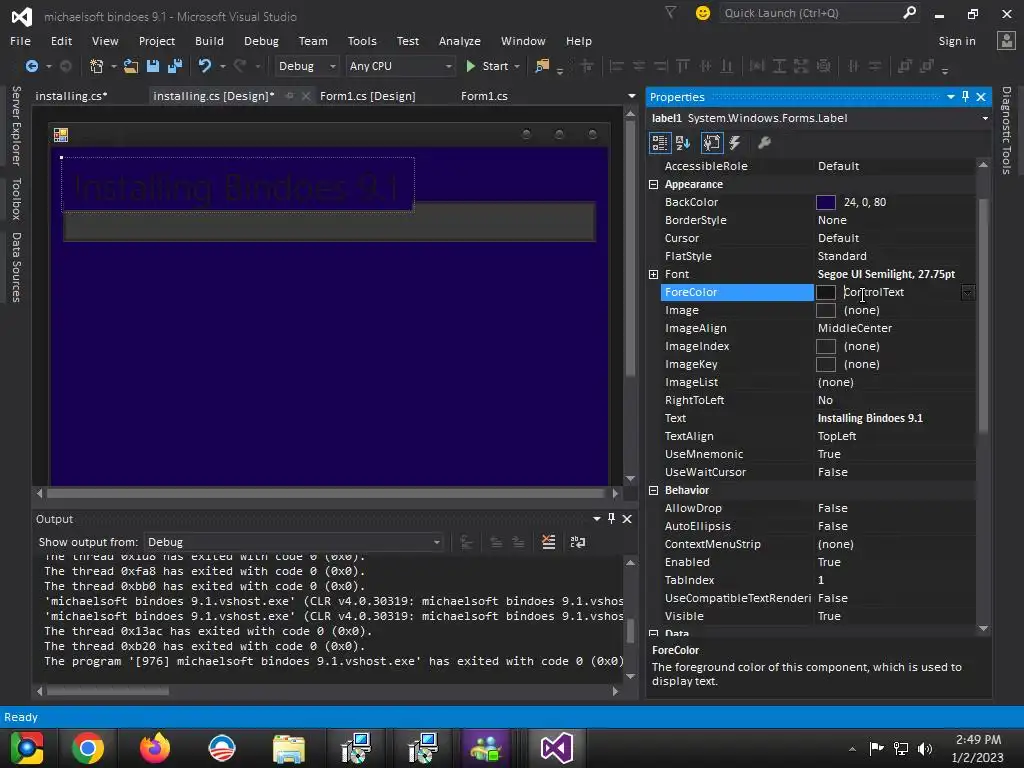Open the ForeColor value dropdown arrow

[968, 293]
